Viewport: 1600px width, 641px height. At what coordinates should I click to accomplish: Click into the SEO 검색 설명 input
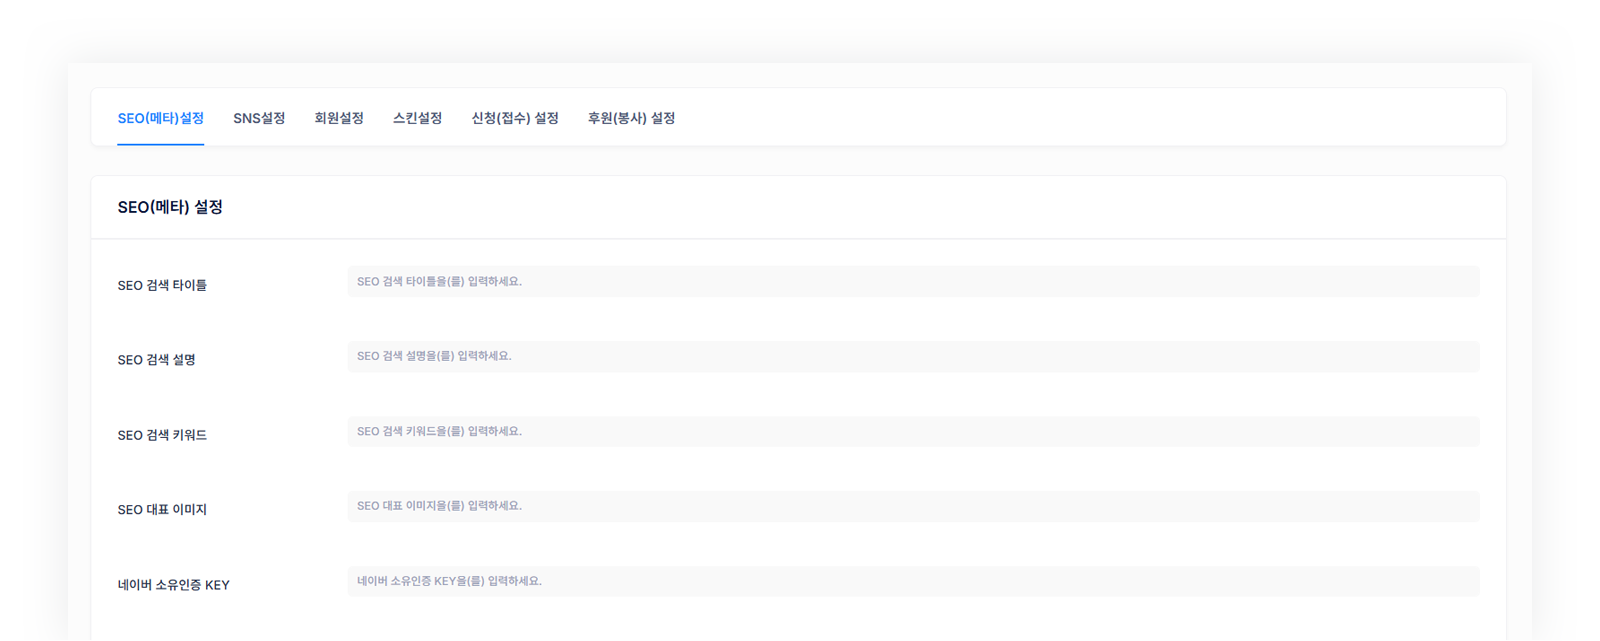912,357
